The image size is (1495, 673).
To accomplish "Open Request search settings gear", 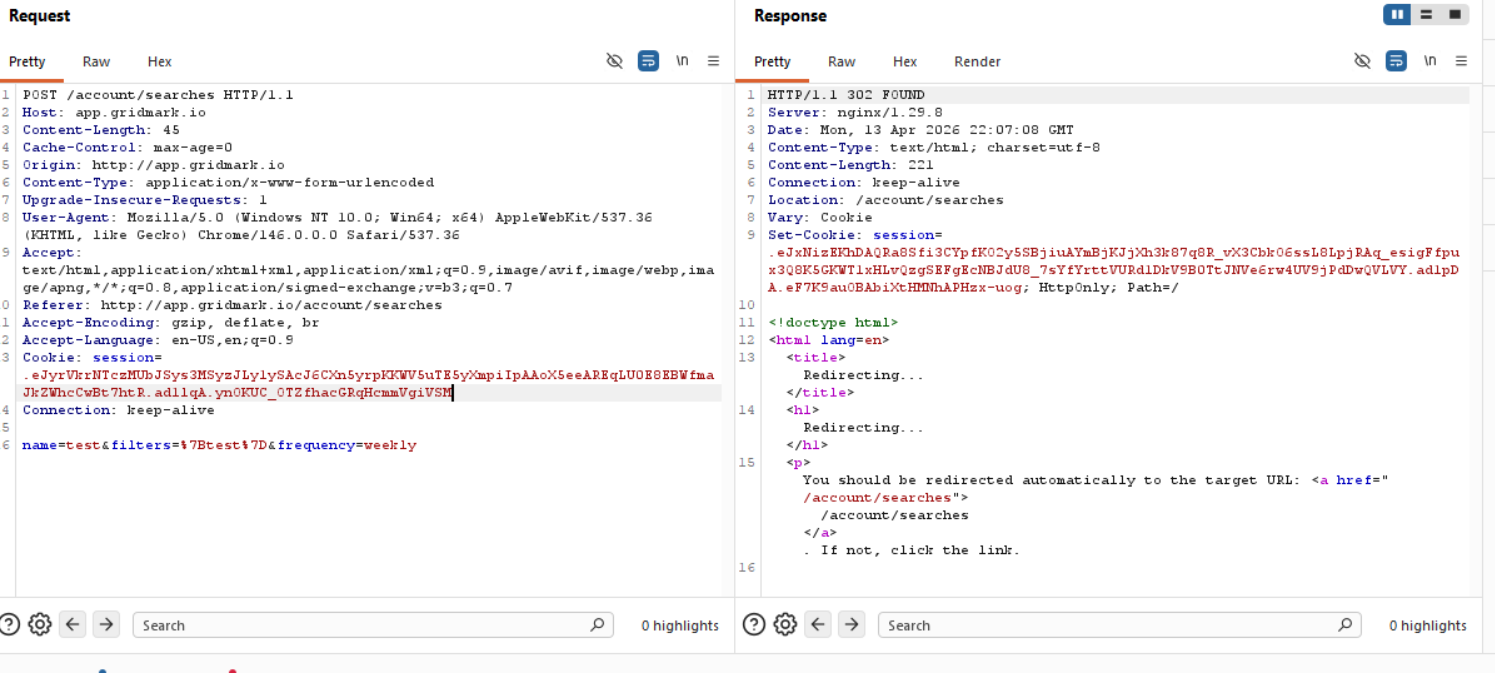I will pos(40,625).
